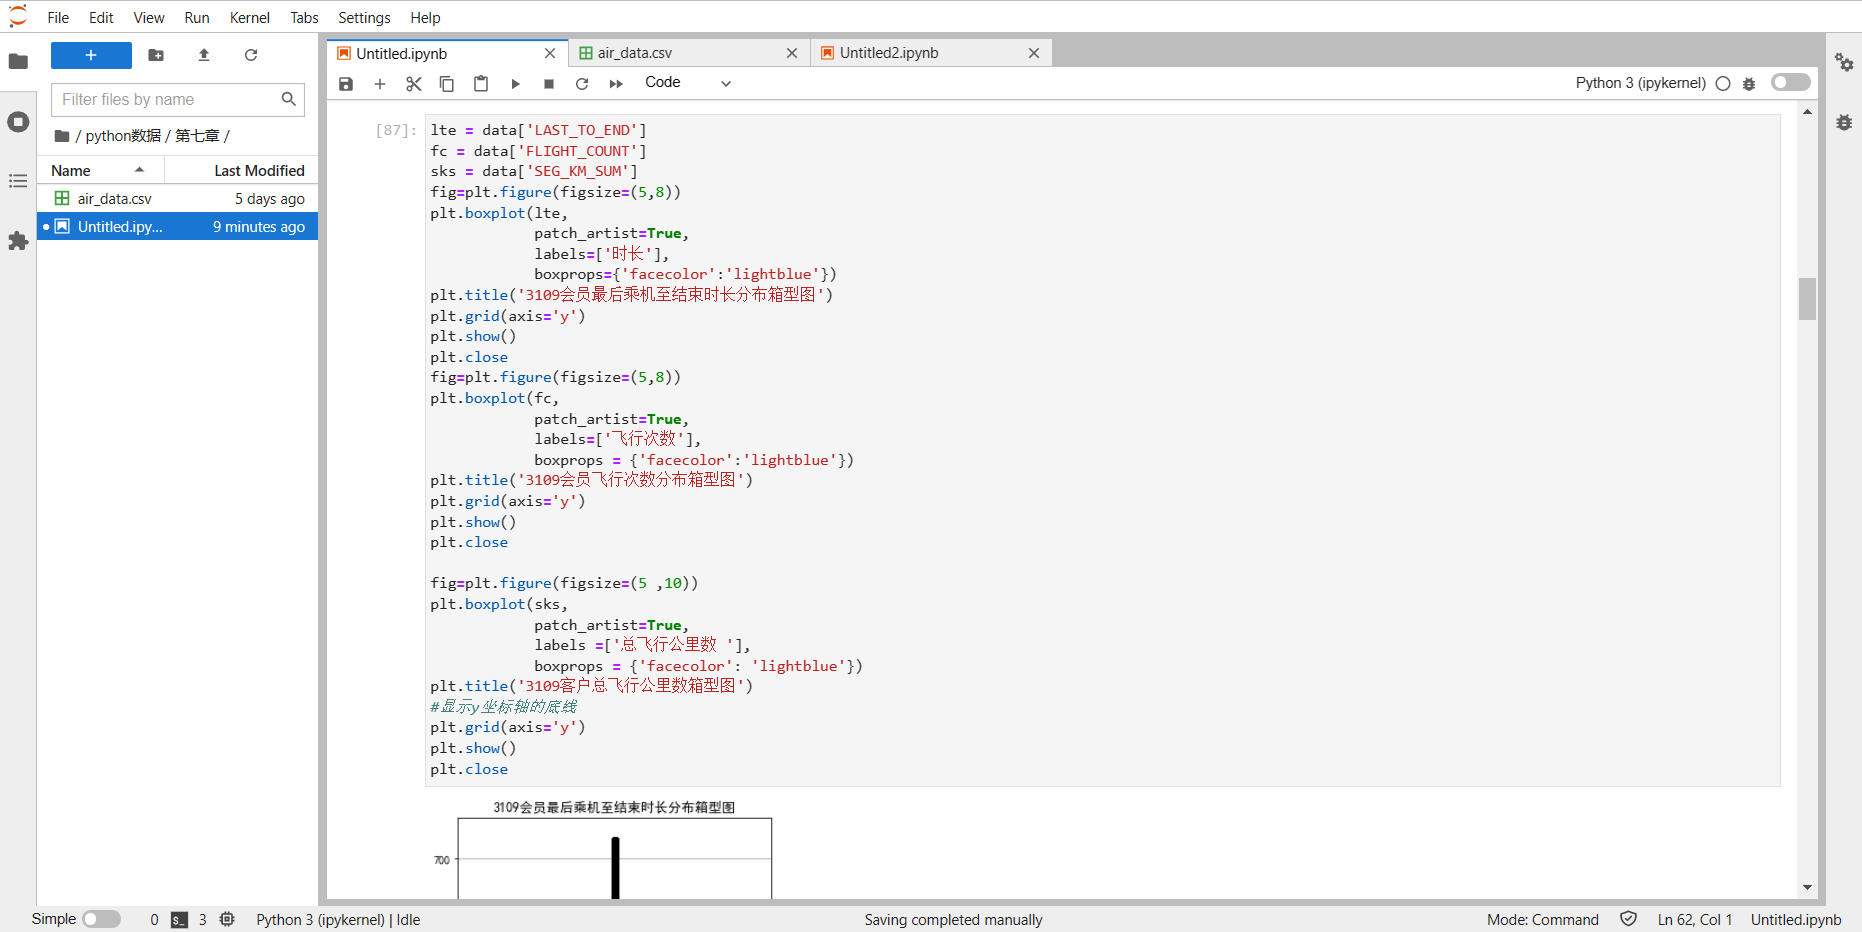Navigate to python数据 breadcrumb folder
This screenshot has height=932, width=1862.
pyautogui.click(x=123, y=136)
